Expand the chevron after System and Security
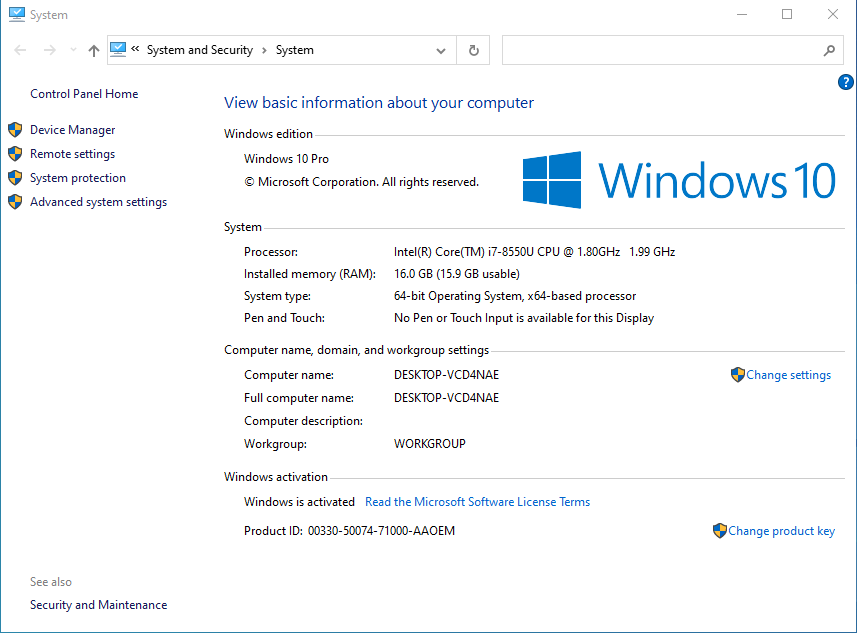Screen dimensions: 857x633 265,50
